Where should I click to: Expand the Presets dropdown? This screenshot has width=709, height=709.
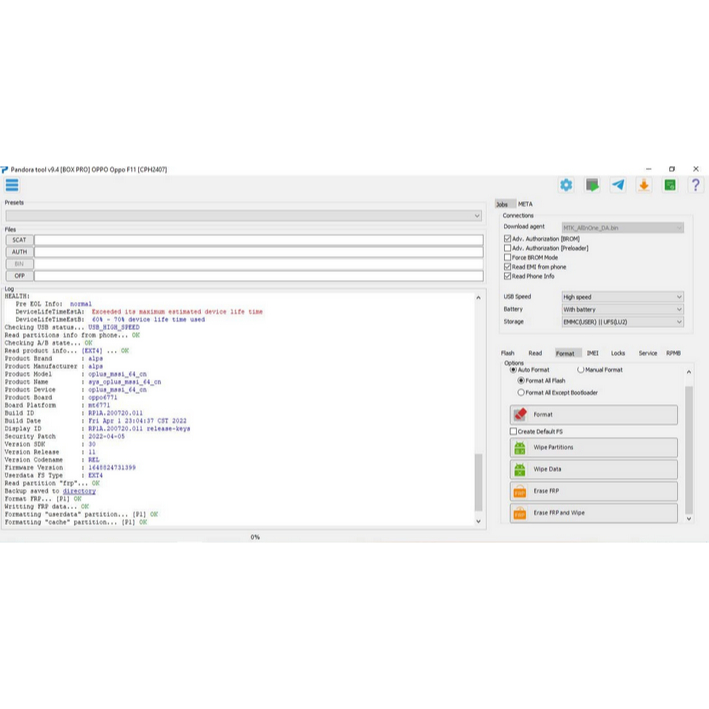pyautogui.click(x=244, y=216)
